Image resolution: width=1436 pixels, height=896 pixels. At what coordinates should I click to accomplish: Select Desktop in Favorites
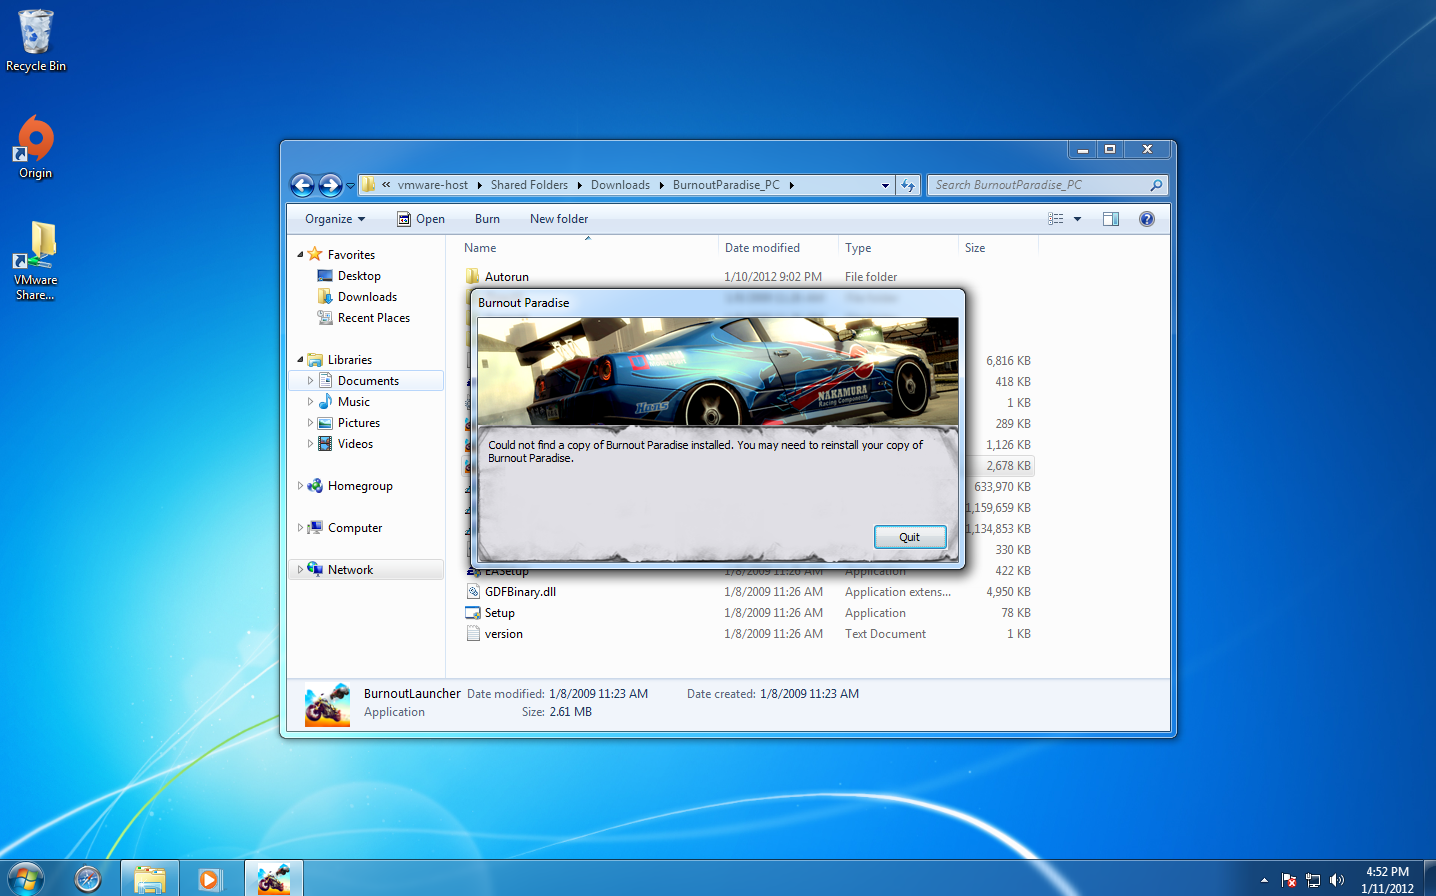[x=359, y=276]
